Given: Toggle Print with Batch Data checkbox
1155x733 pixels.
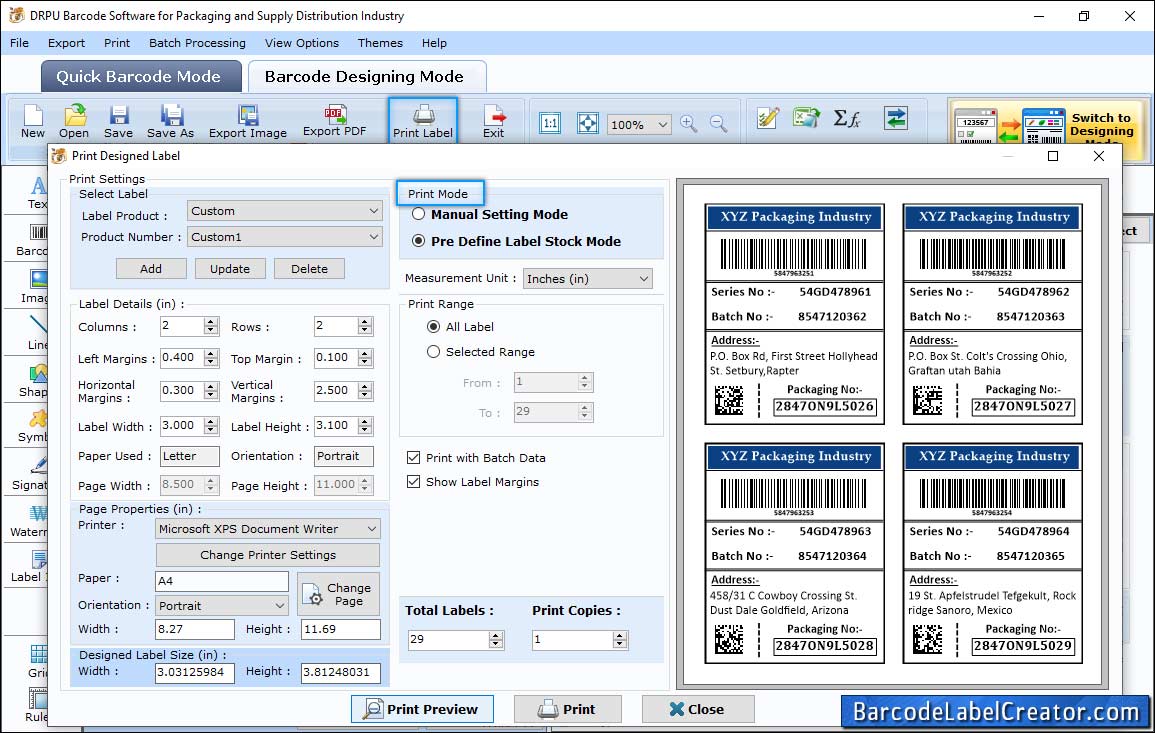Looking at the screenshot, I should 413,457.
